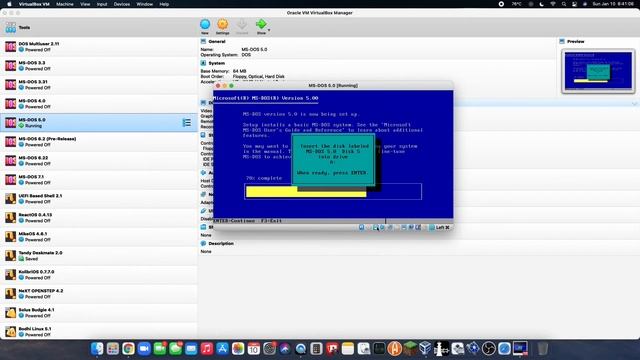
Task: Click the yellow setup progress bar in the VM
Action: tap(306, 192)
